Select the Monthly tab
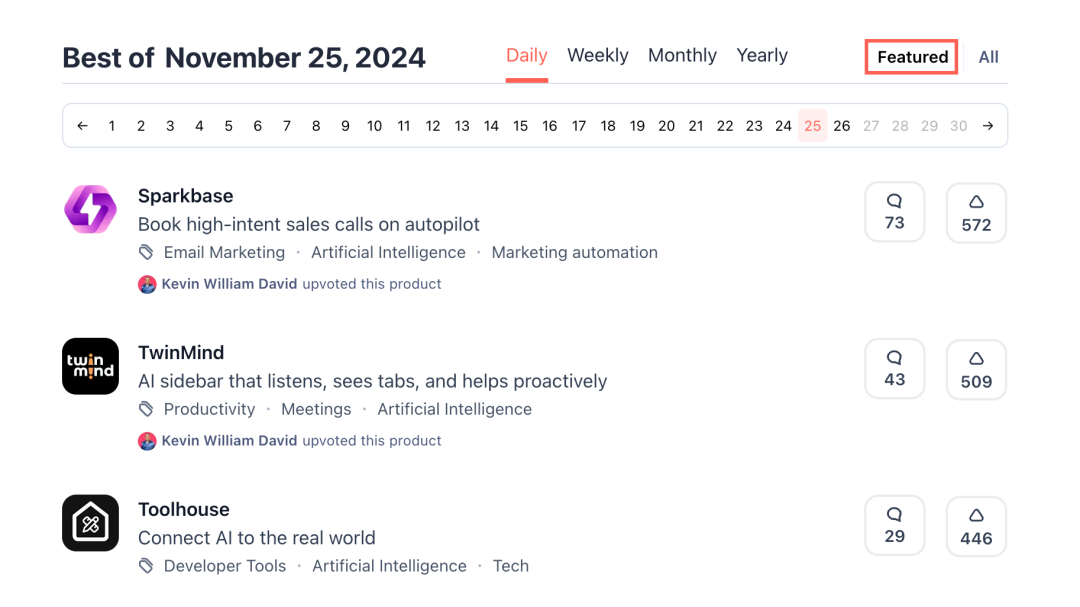Viewport: 1080px width, 607px height. click(x=682, y=56)
